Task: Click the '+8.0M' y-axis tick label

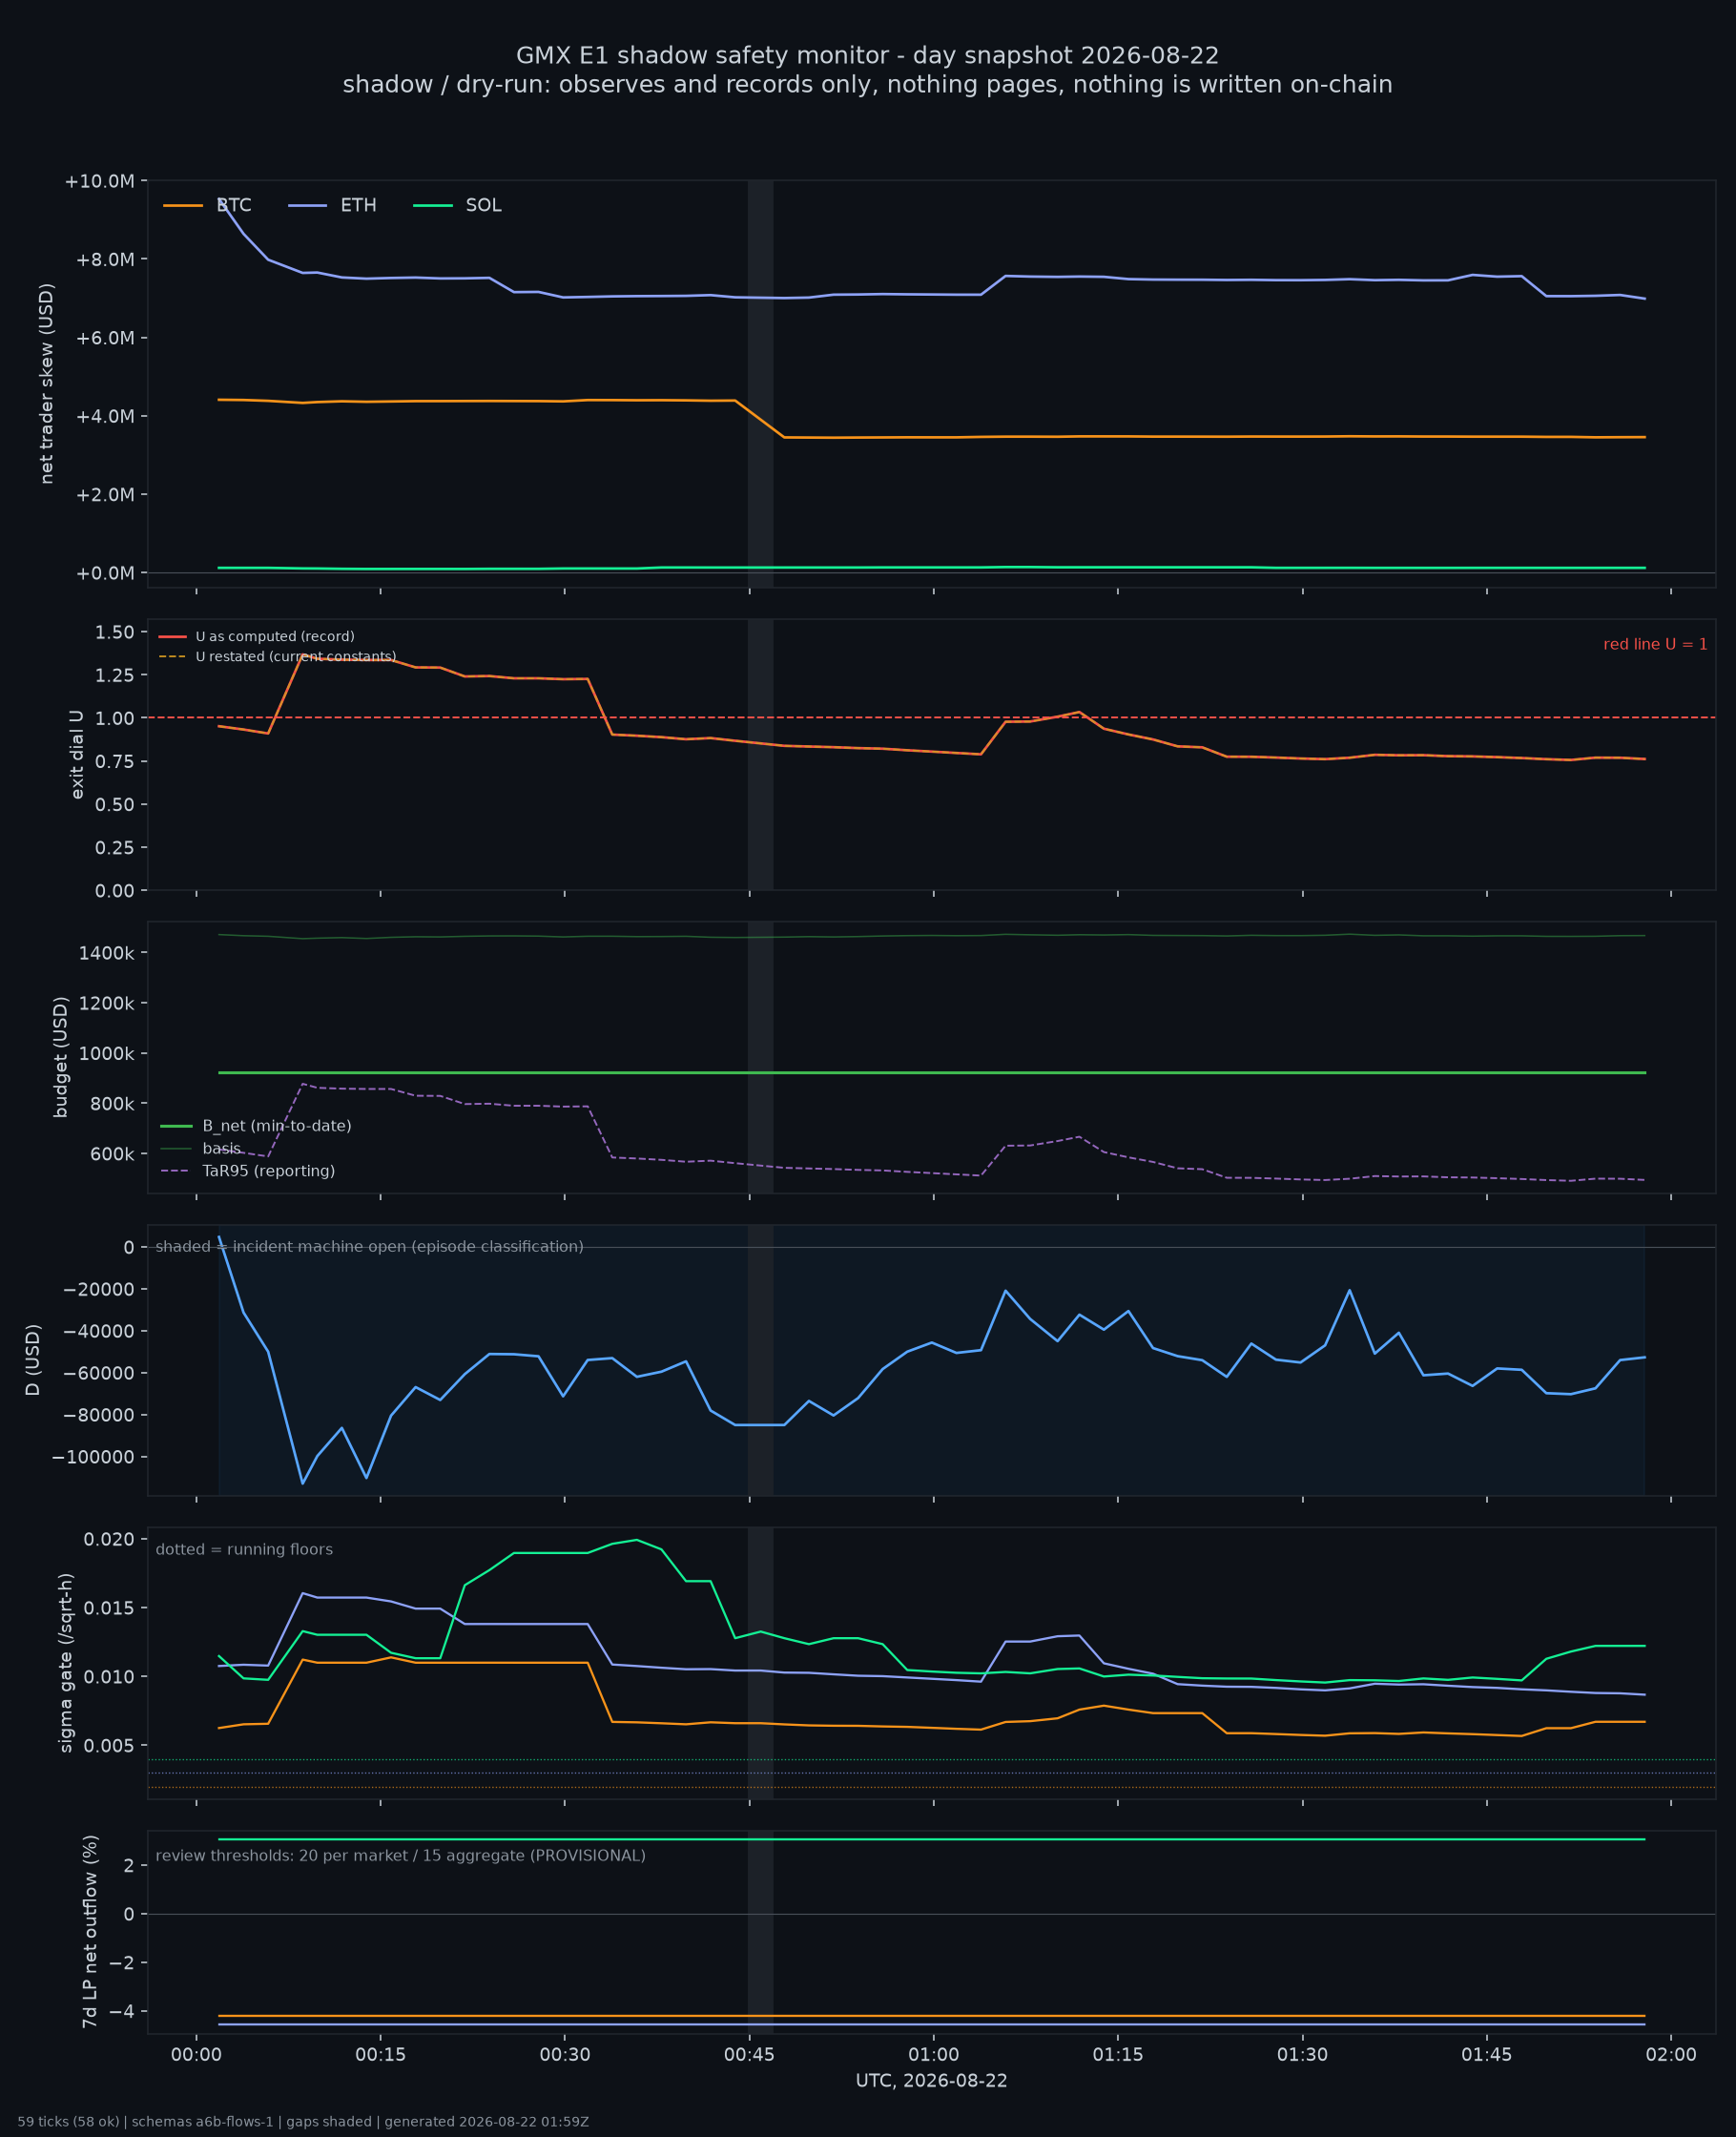Action: click(x=105, y=260)
